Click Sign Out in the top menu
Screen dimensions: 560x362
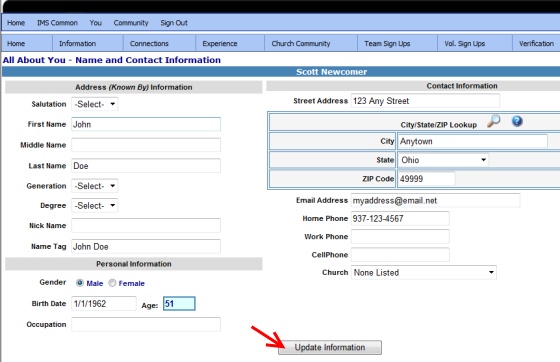[x=174, y=23]
